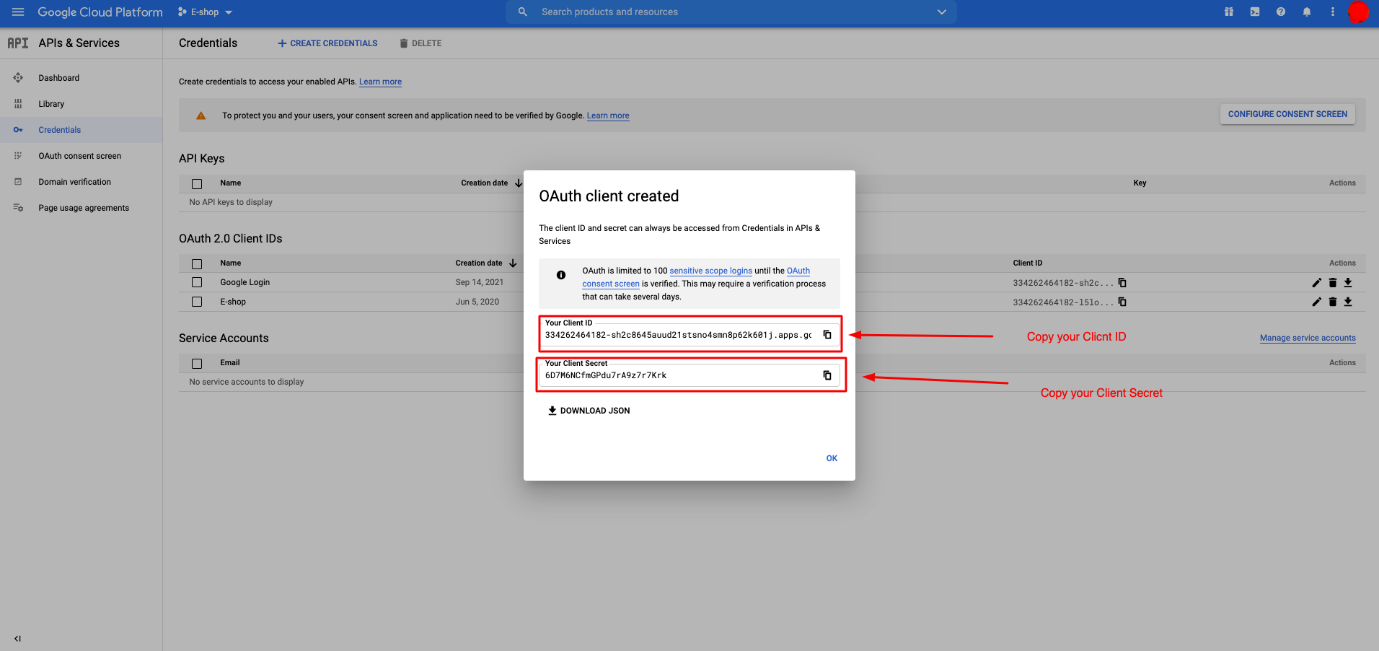1379x651 pixels.
Task: Click the Domain verification checkbox icon
Action: pos(18,182)
